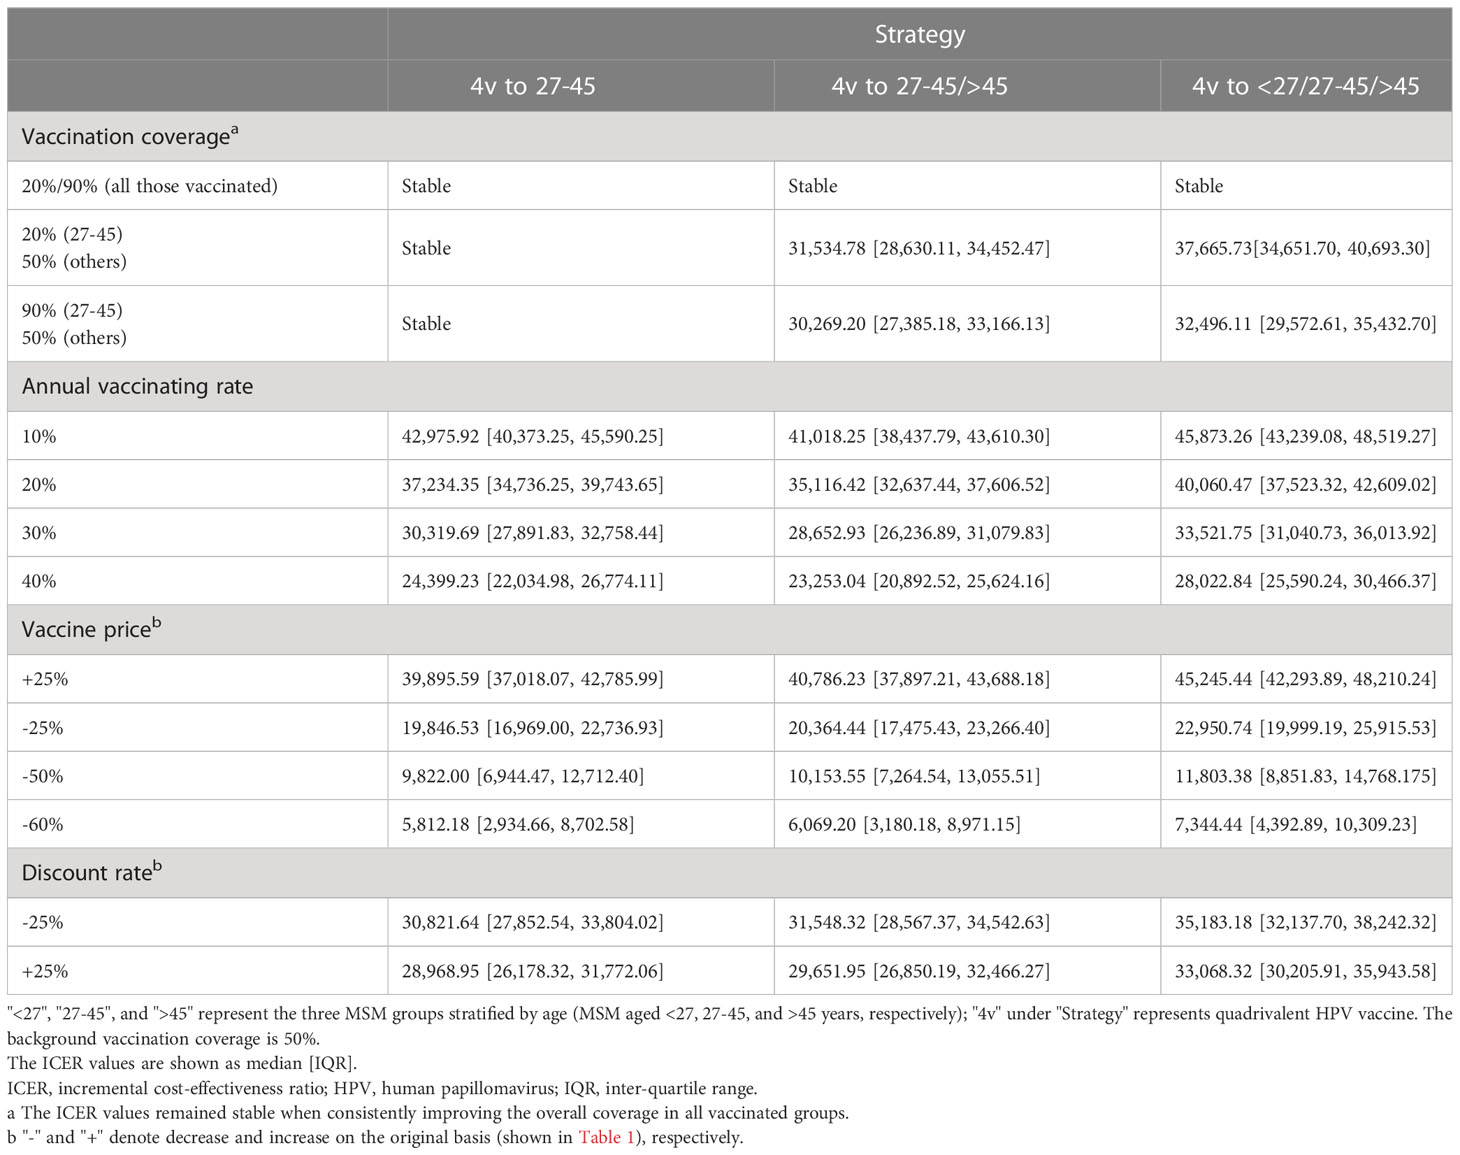This screenshot has height=1155, width=1460.
Task: Select the value 35,116.42 [32,637.44, 37,606.52]
Action: click(919, 485)
